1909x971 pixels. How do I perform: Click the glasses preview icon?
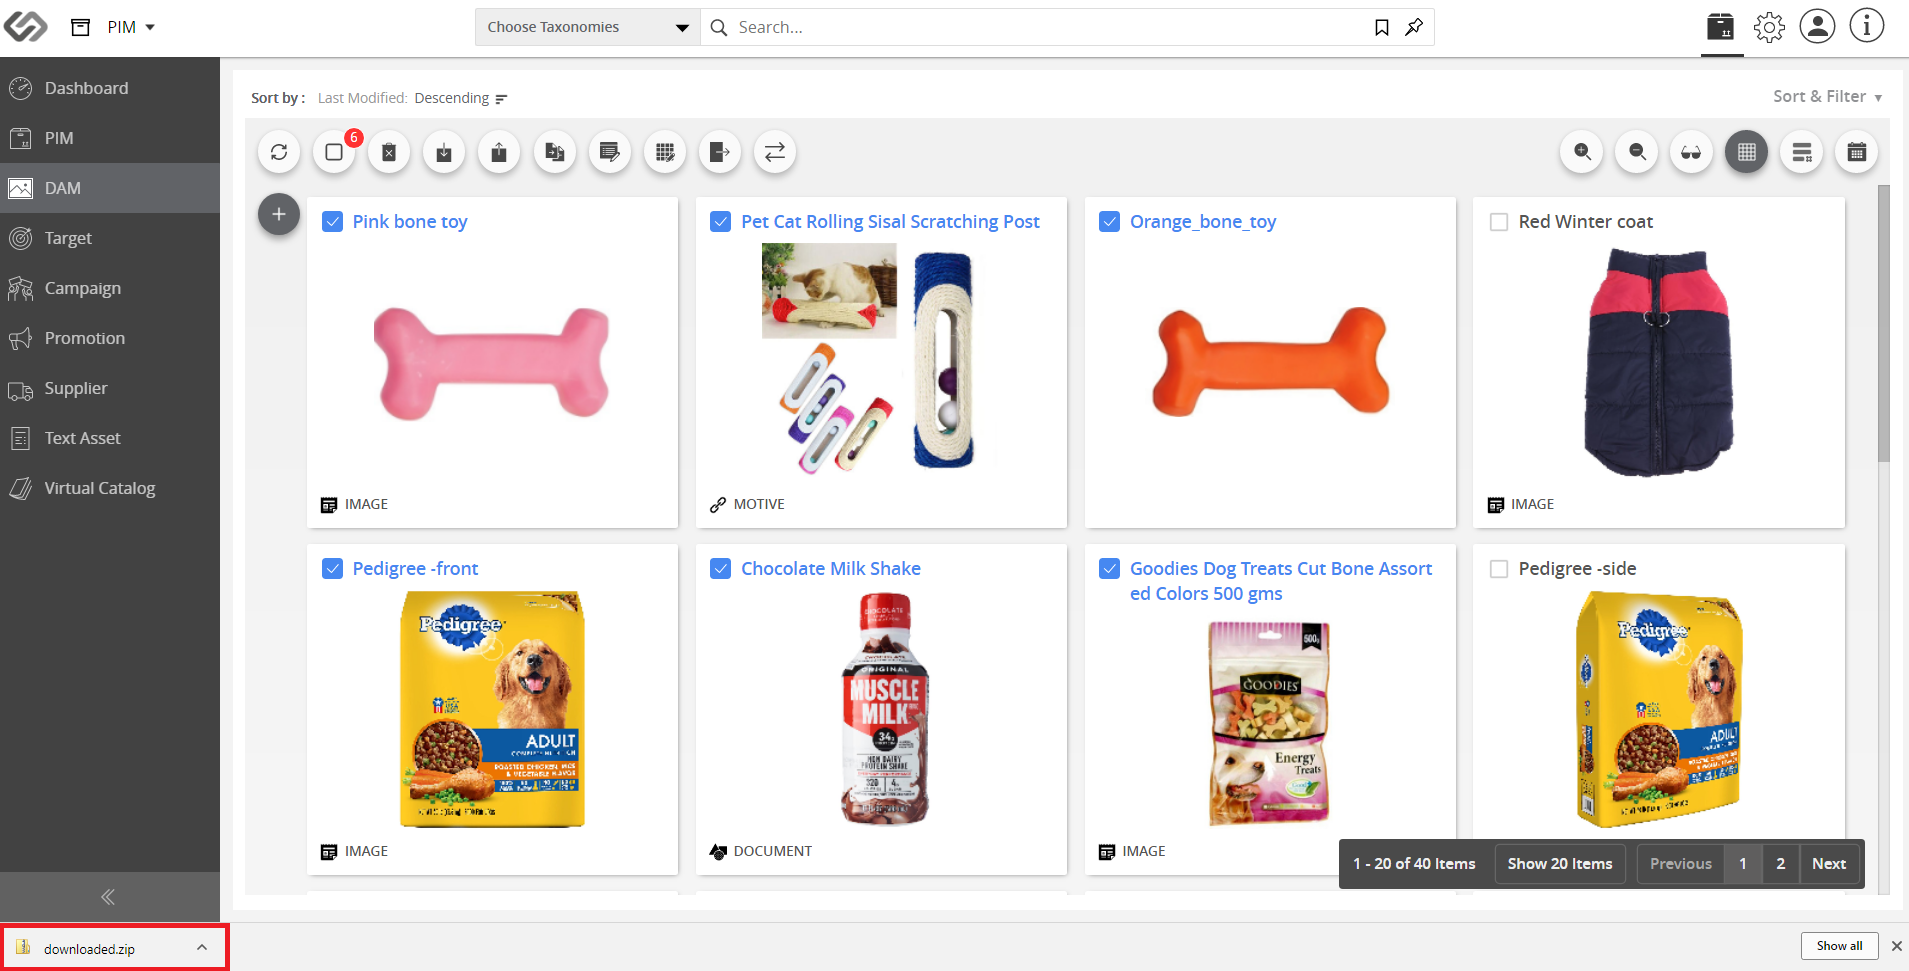tap(1691, 152)
